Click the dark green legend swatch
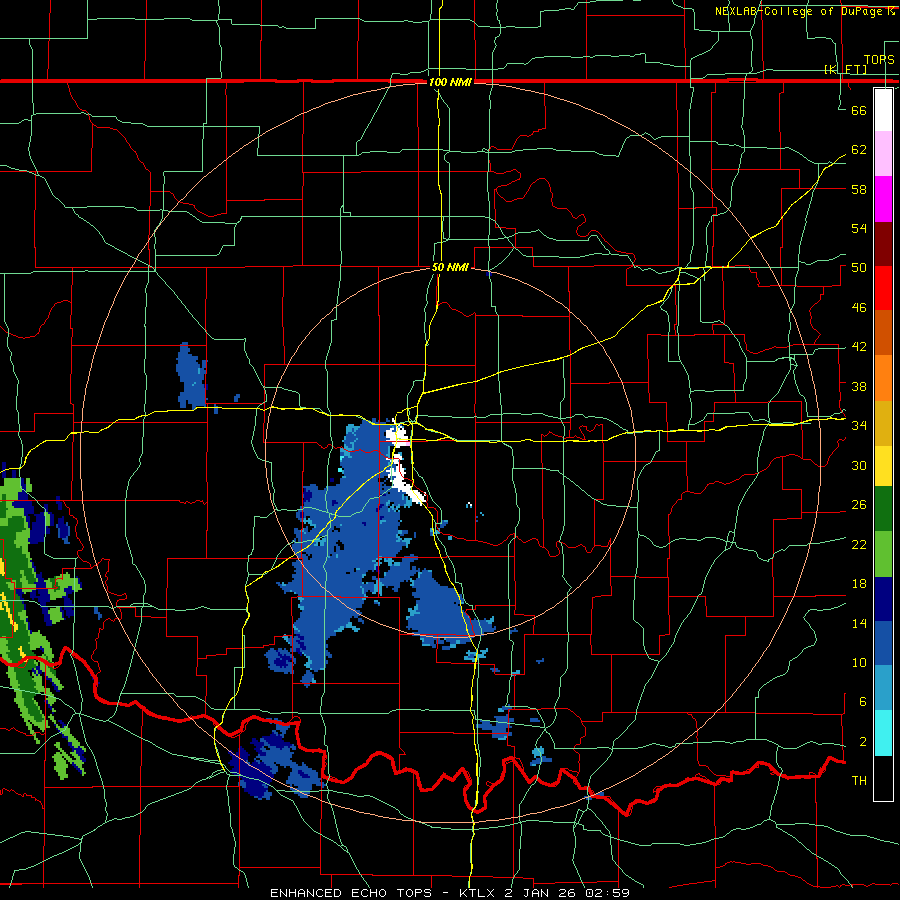This screenshot has height=900, width=900. [x=883, y=509]
